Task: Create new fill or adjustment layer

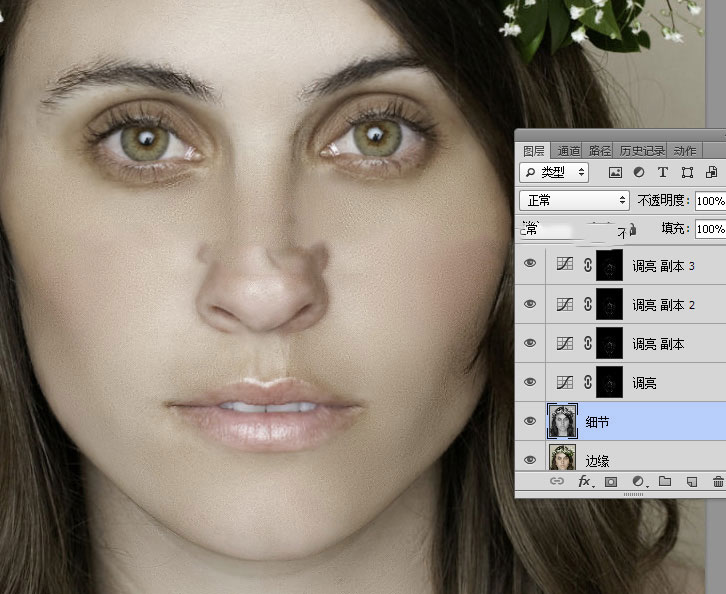Action: coord(637,482)
